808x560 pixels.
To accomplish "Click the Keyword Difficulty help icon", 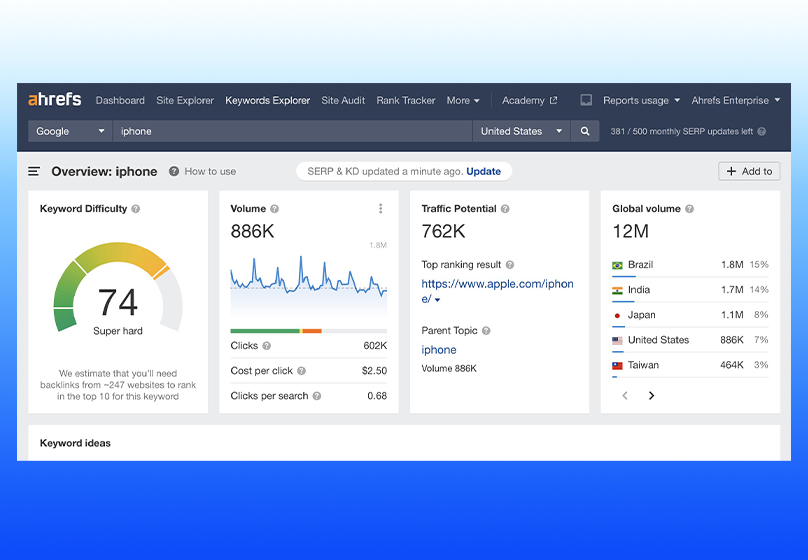I will (x=136, y=209).
